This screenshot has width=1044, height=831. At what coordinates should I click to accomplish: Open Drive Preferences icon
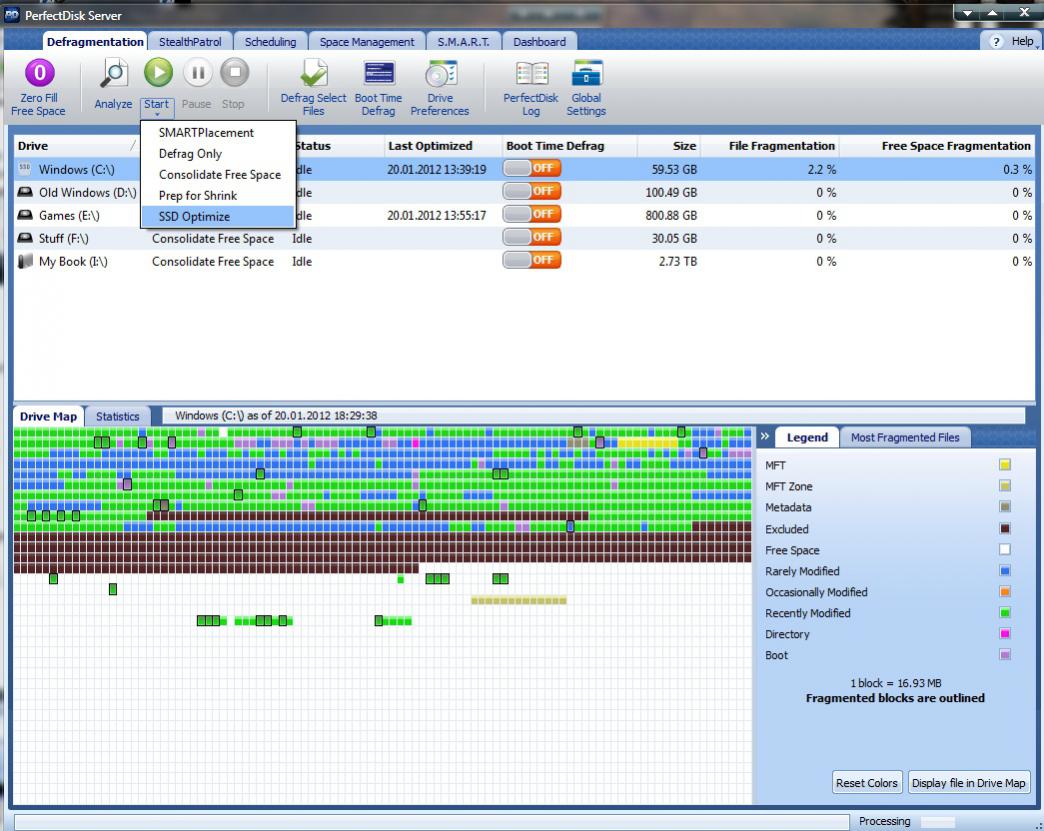440,74
